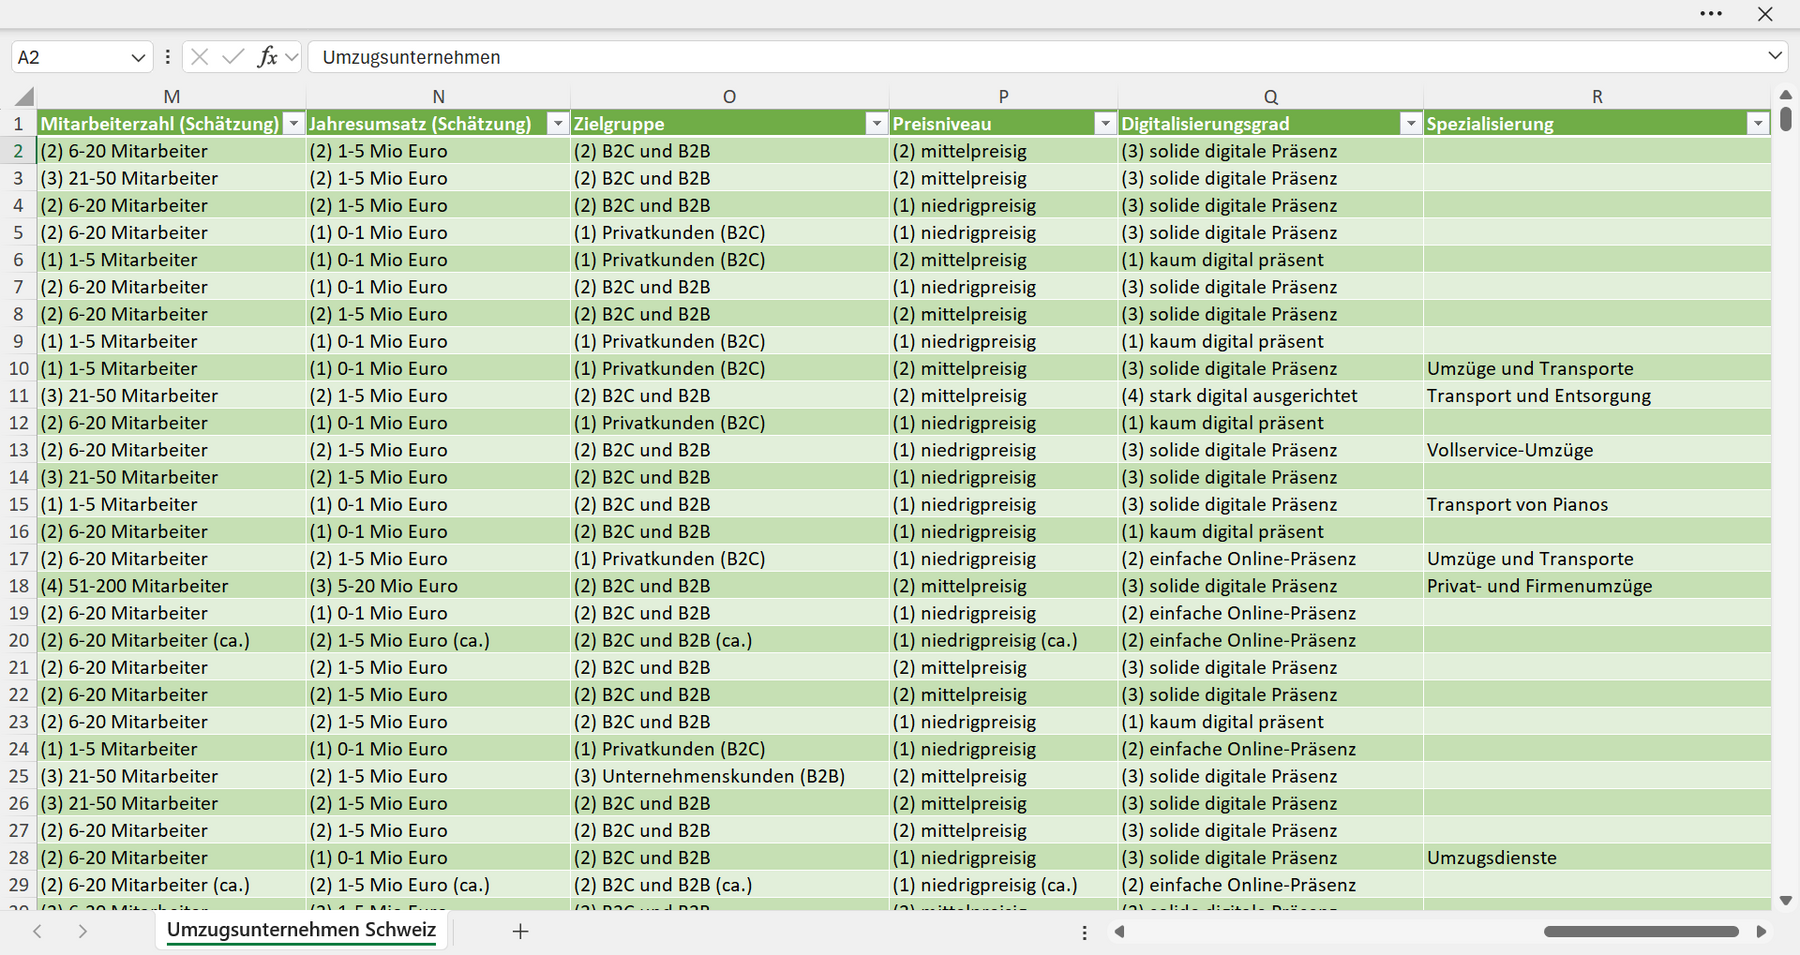Go to next sheet with right arrow
1800x955 pixels.
82,931
